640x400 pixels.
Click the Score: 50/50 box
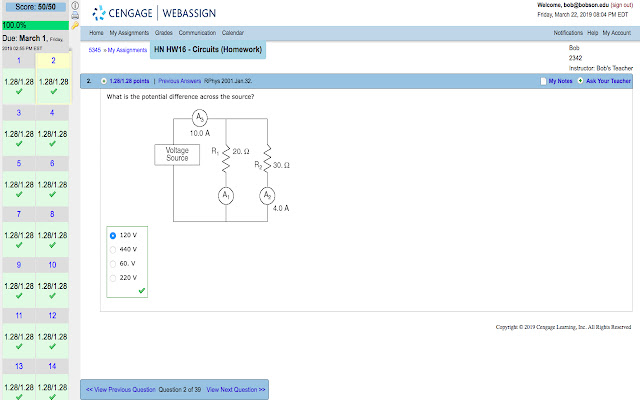[36, 7]
